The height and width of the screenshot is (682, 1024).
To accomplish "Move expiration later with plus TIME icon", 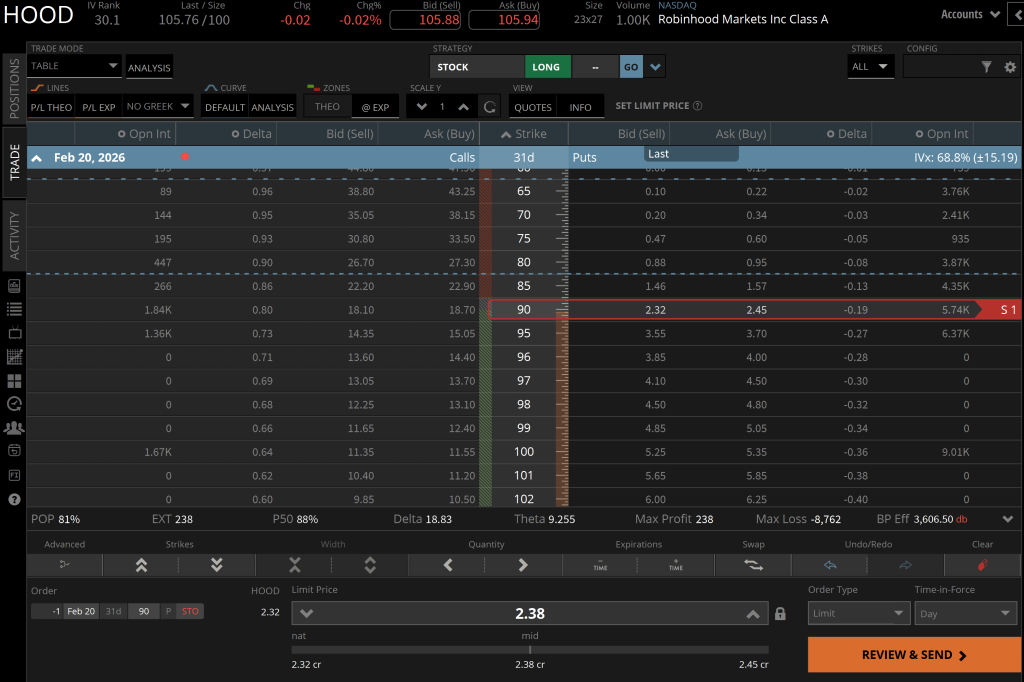I will pyautogui.click(x=676, y=565).
